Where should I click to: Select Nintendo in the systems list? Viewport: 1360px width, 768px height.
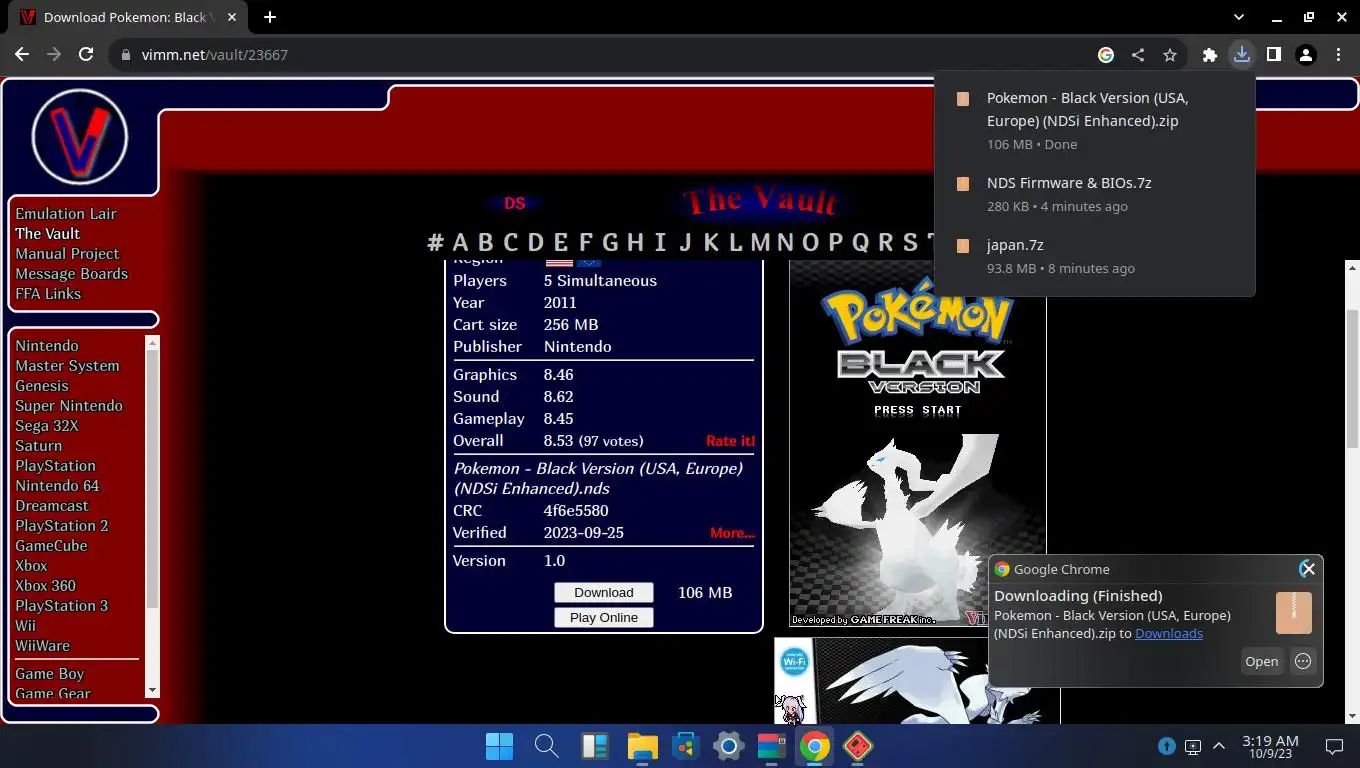pos(46,345)
